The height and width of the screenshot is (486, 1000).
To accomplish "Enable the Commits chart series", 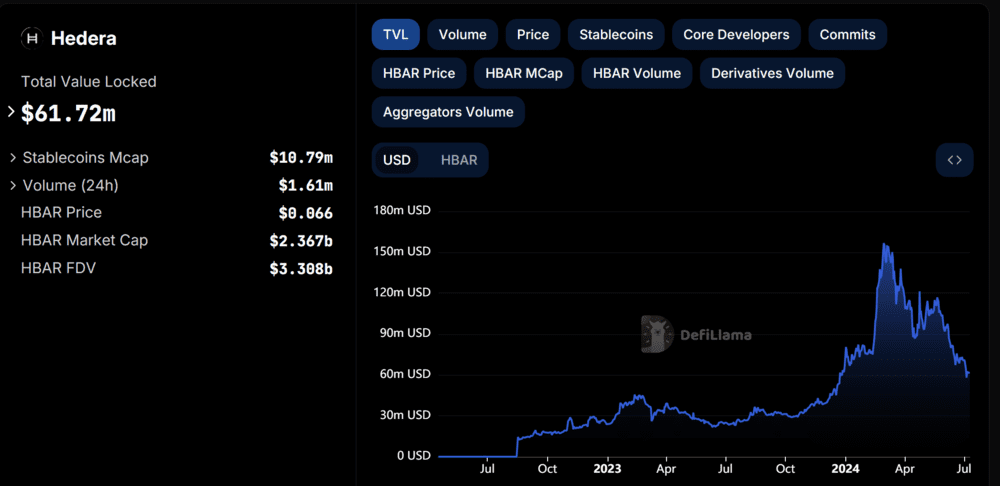I will (x=847, y=34).
